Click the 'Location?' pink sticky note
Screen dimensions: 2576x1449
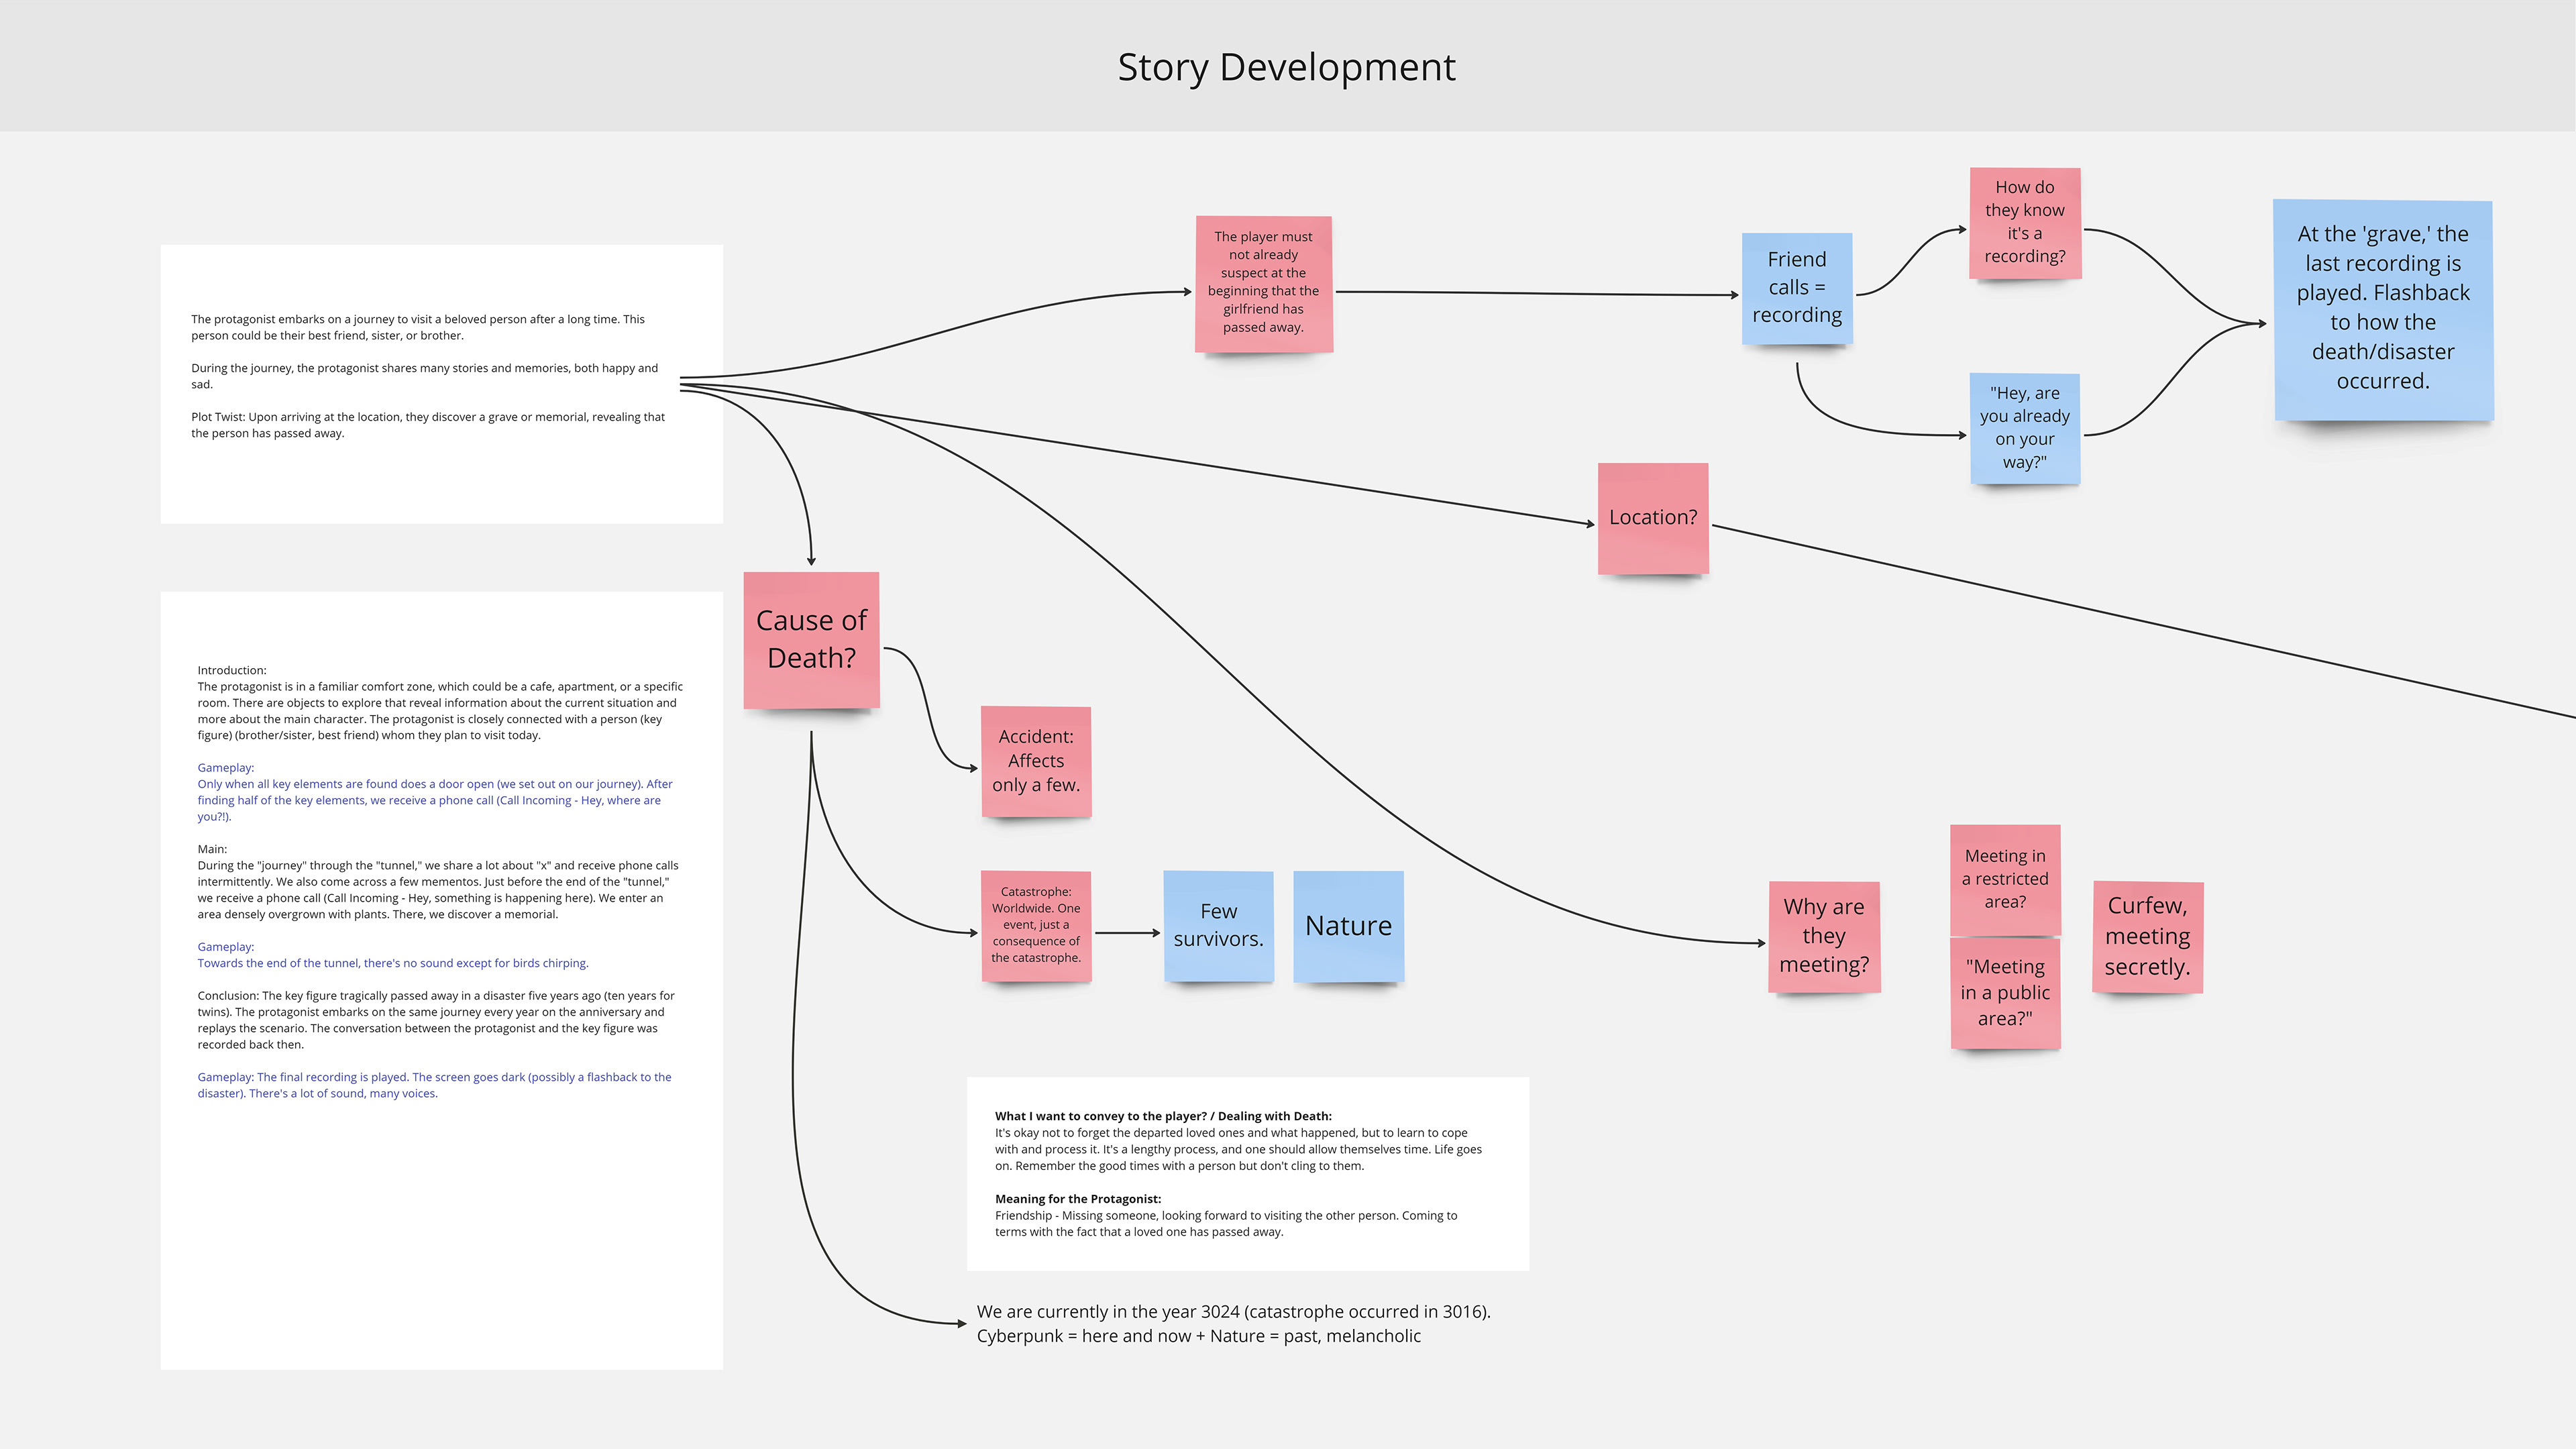pos(1652,517)
